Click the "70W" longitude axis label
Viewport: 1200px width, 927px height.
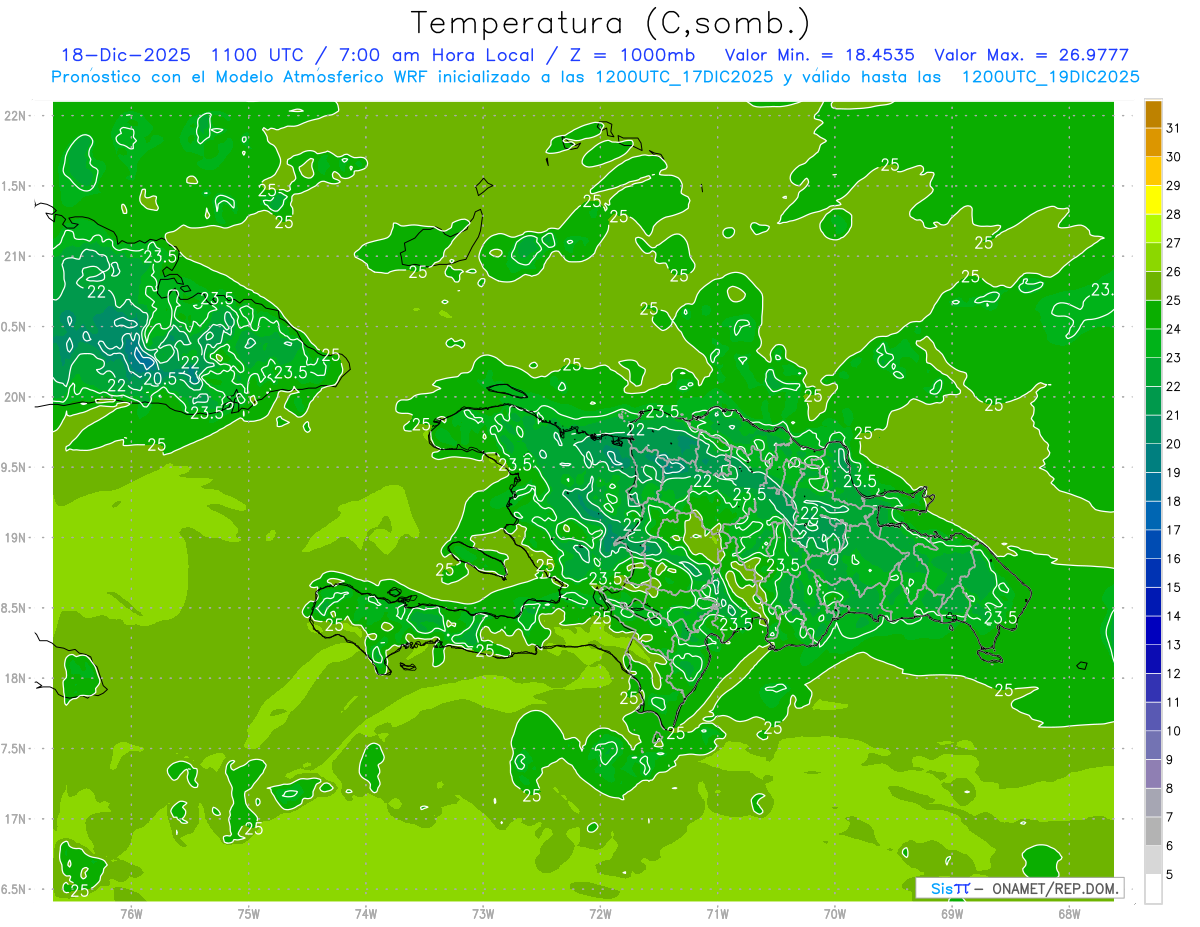click(x=835, y=912)
